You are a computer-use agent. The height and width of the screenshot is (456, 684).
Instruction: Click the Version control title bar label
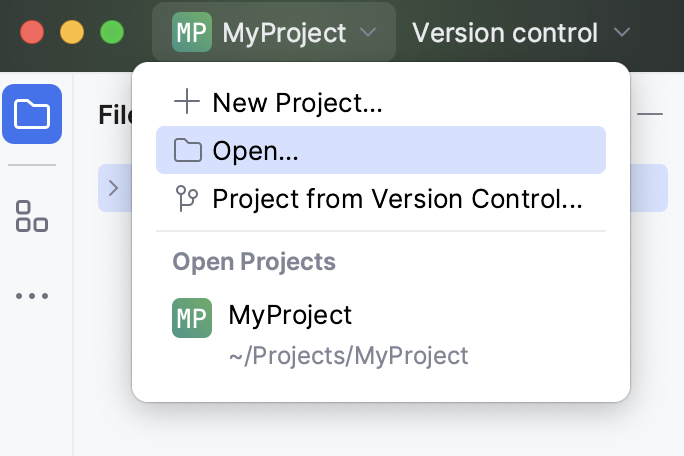coord(505,32)
